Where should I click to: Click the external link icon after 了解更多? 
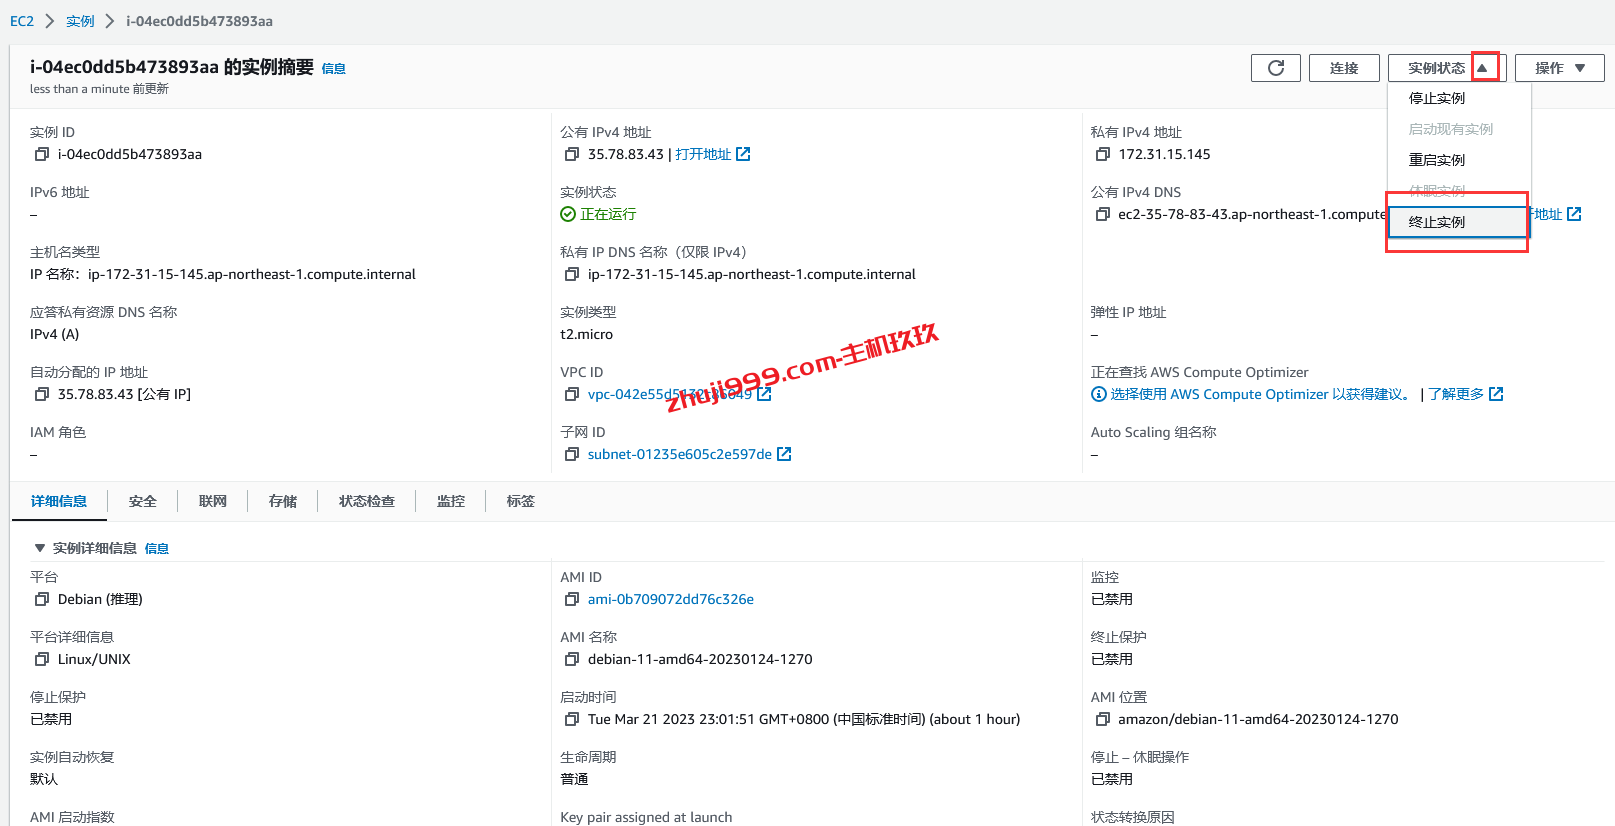click(x=1496, y=394)
